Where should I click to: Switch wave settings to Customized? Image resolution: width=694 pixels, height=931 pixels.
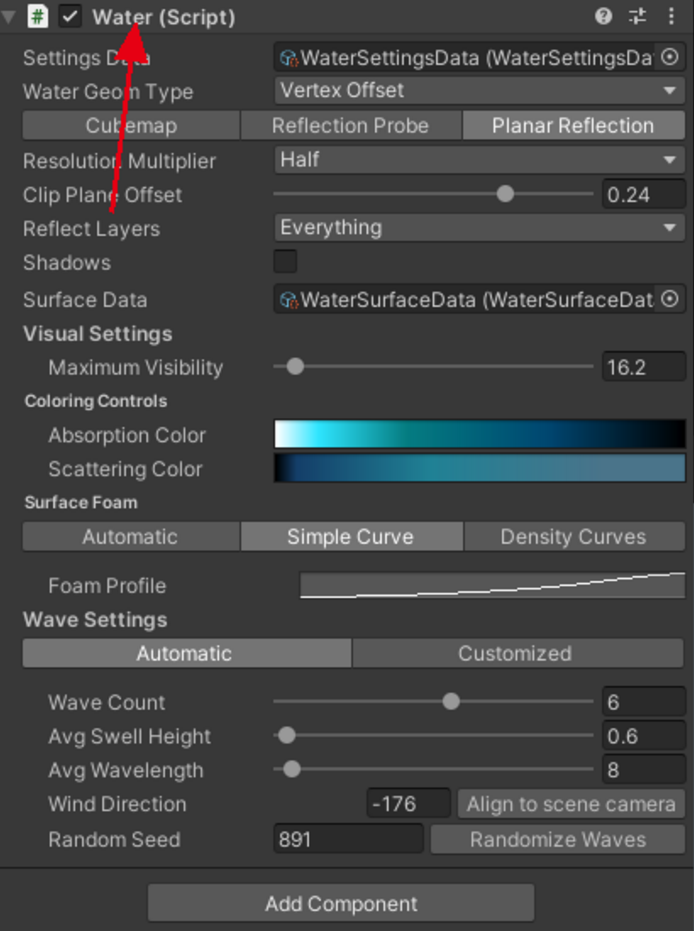click(515, 654)
